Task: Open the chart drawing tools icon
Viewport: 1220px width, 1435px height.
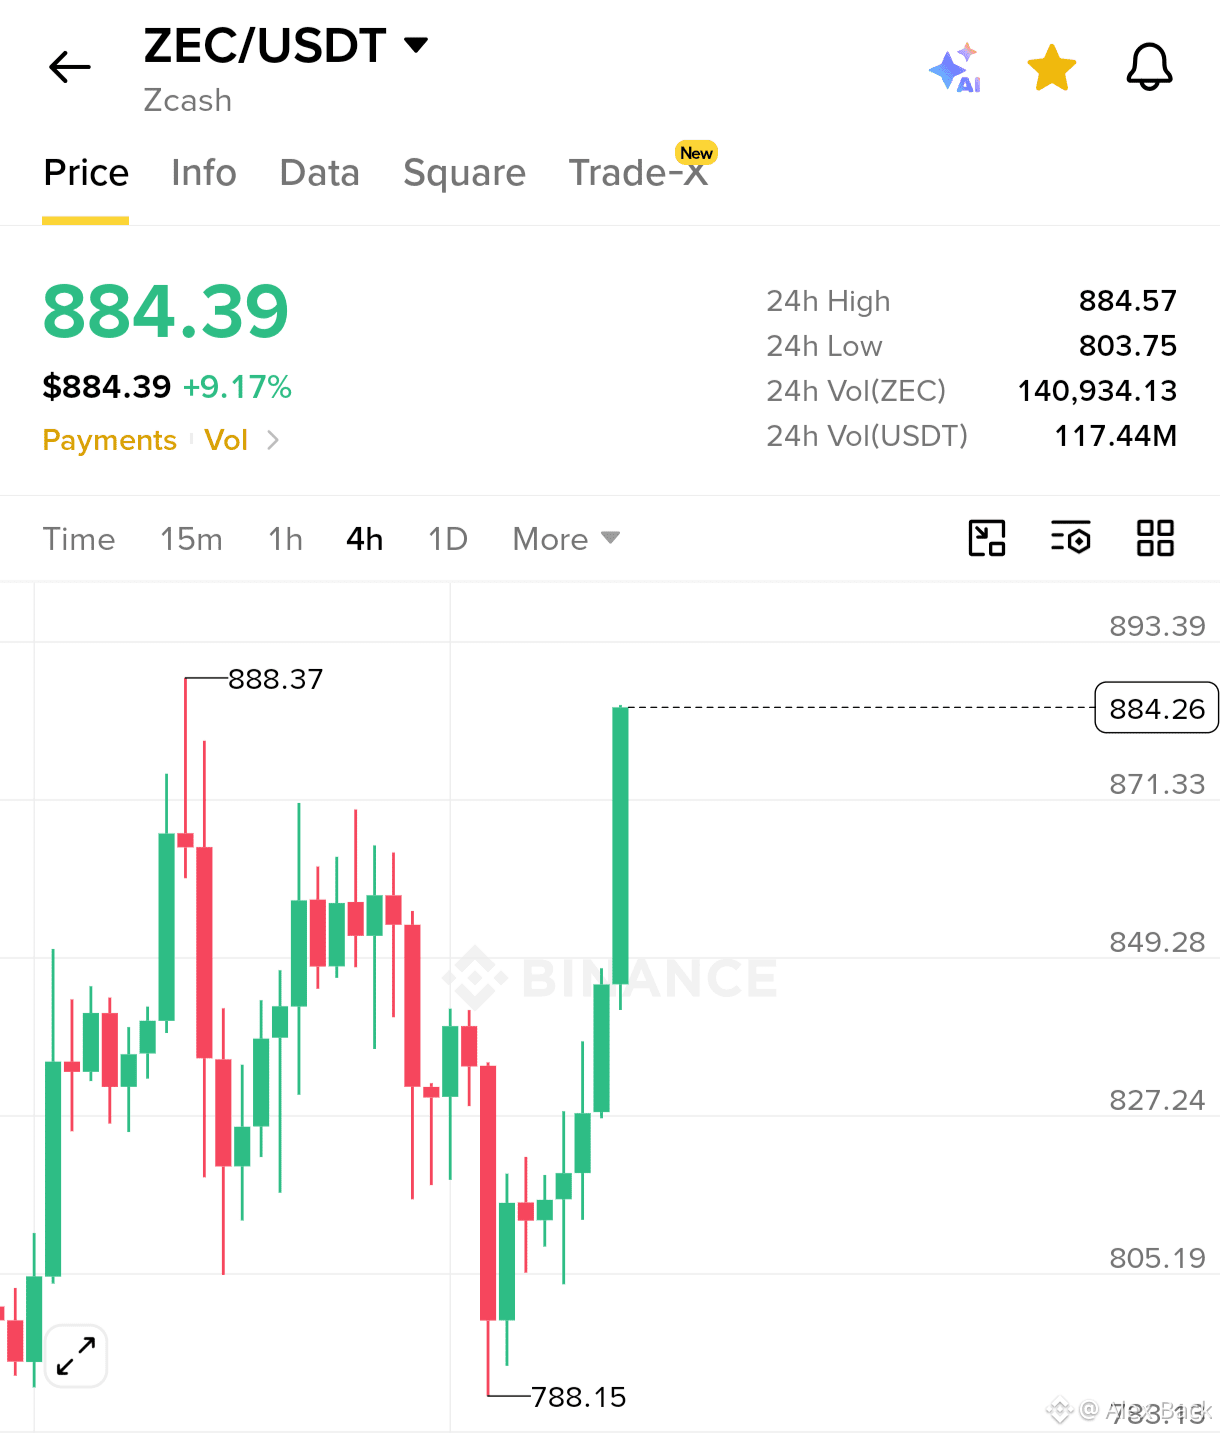Action: 987,538
